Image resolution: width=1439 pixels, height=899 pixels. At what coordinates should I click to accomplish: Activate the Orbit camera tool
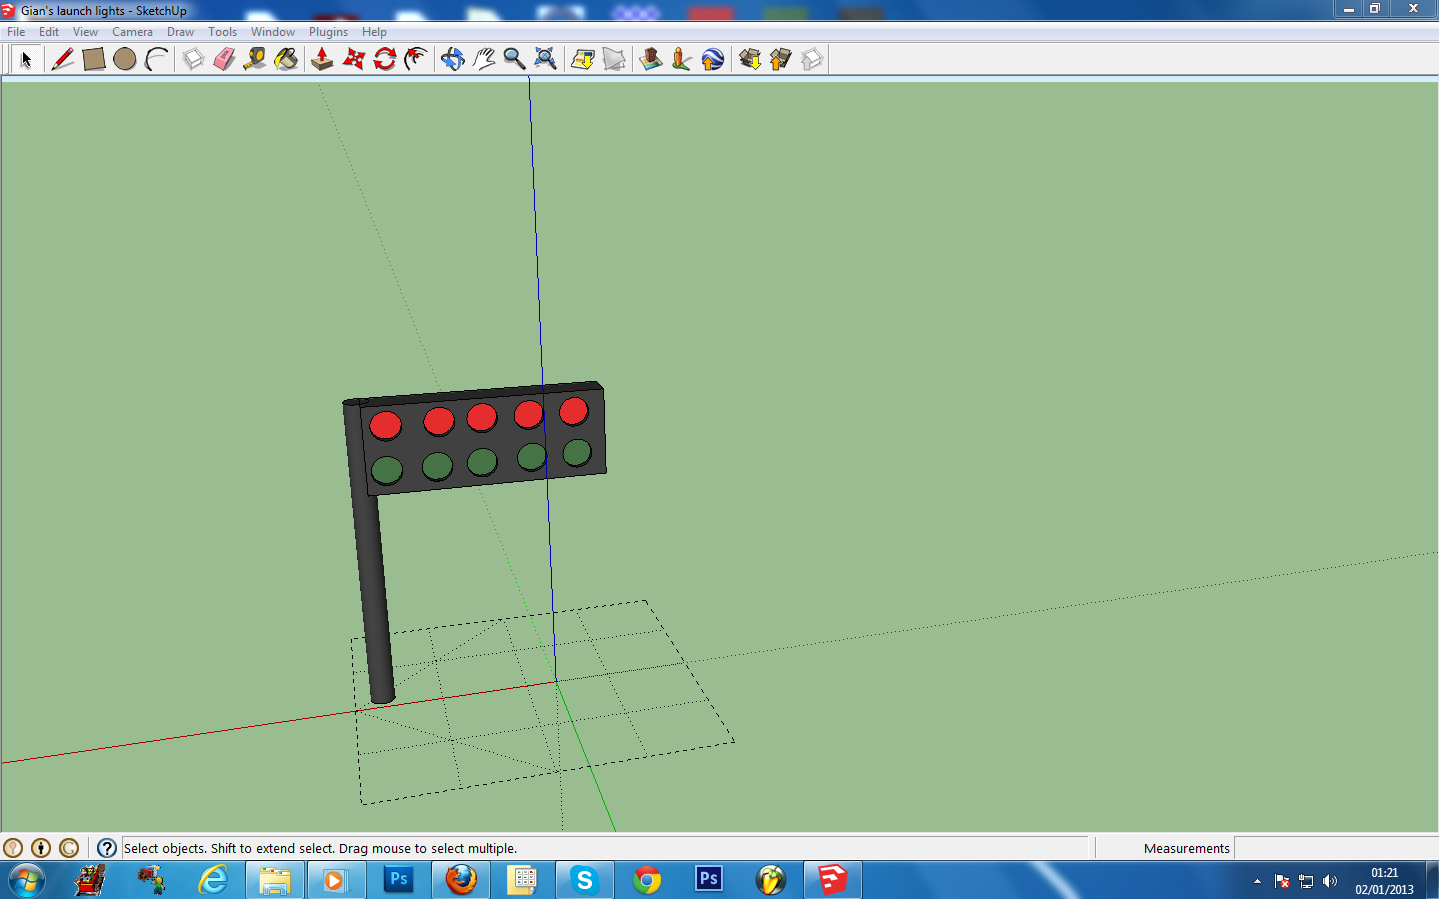(x=453, y=60)
